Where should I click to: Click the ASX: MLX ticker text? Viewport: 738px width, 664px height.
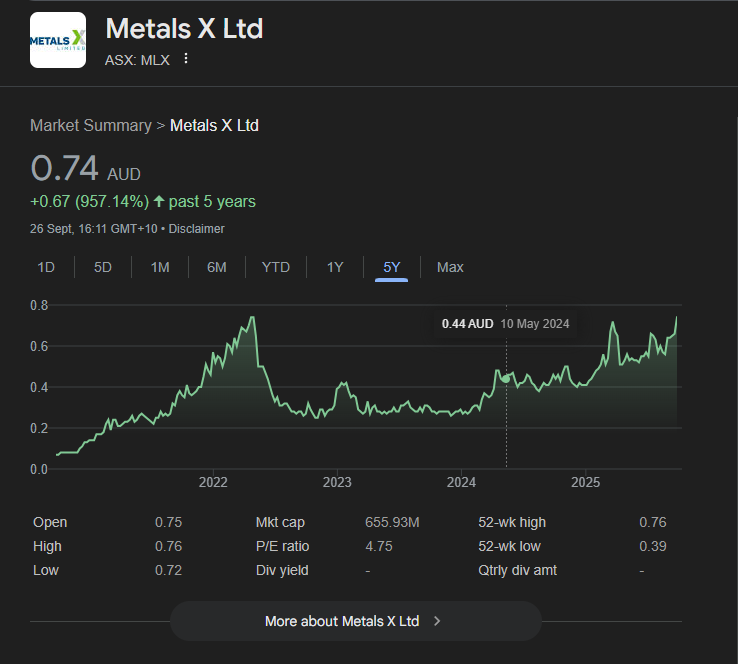137,60
